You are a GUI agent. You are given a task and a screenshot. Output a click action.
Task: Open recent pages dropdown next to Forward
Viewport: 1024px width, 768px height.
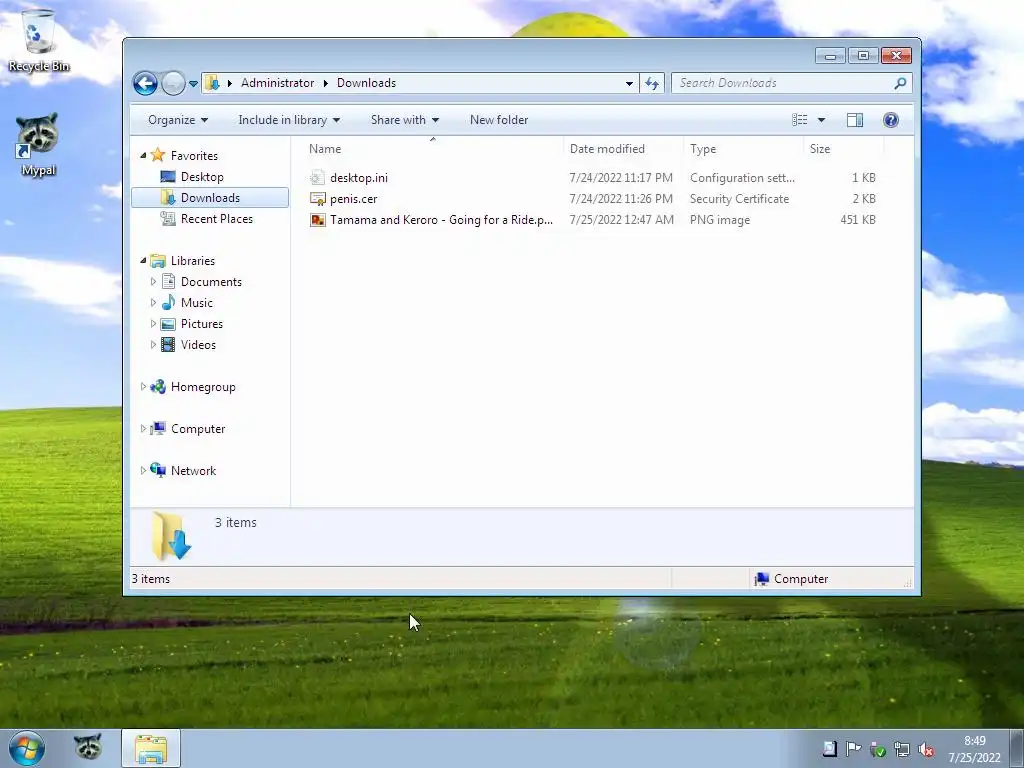(193, 84)
